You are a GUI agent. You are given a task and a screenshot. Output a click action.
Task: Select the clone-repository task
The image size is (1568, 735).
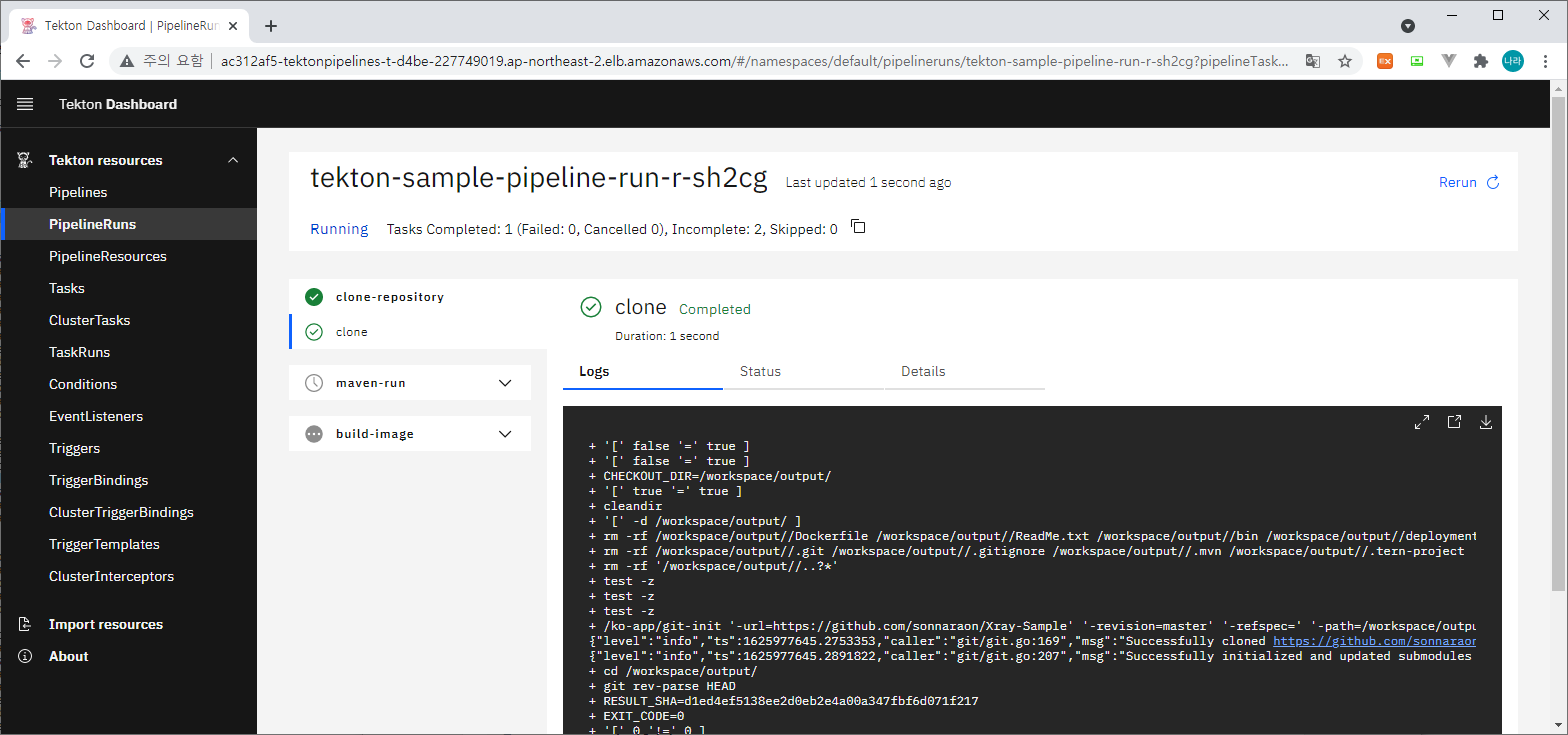[418, 297]
